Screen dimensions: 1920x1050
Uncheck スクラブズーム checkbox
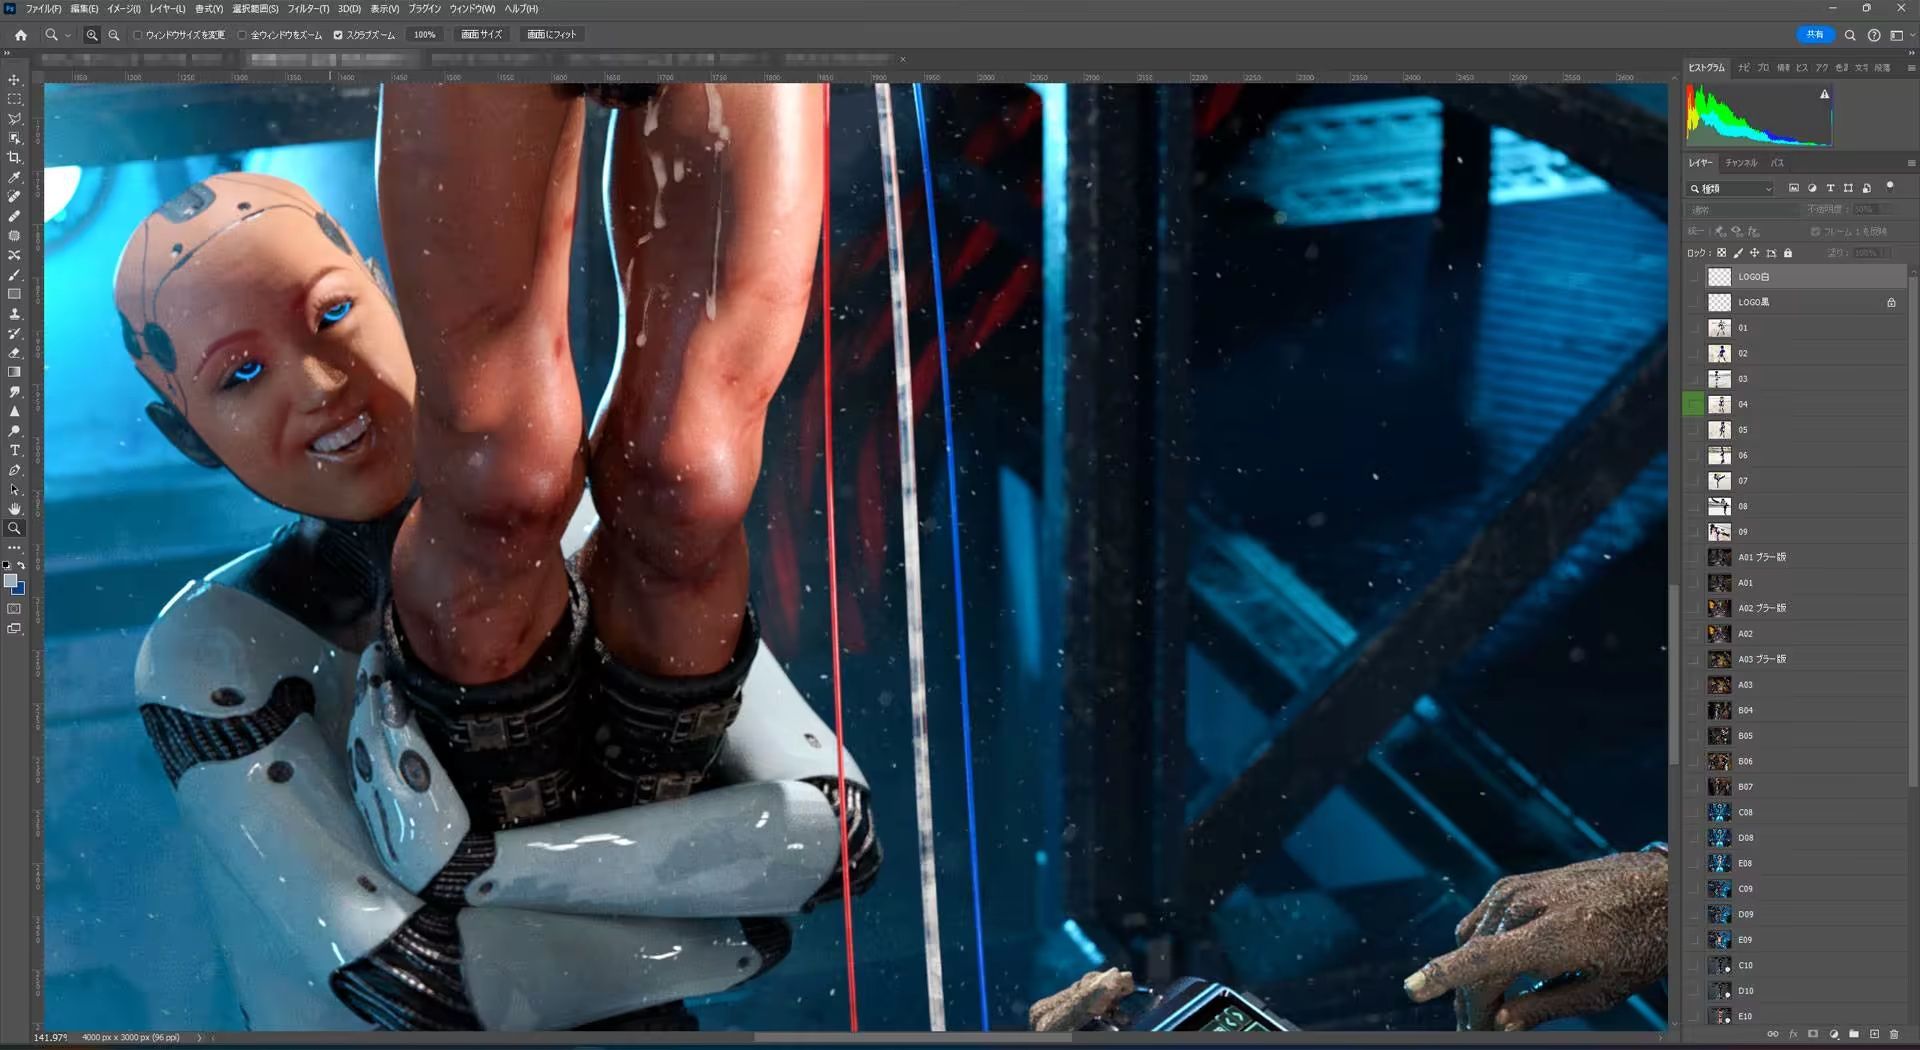[x=338, y=35]
